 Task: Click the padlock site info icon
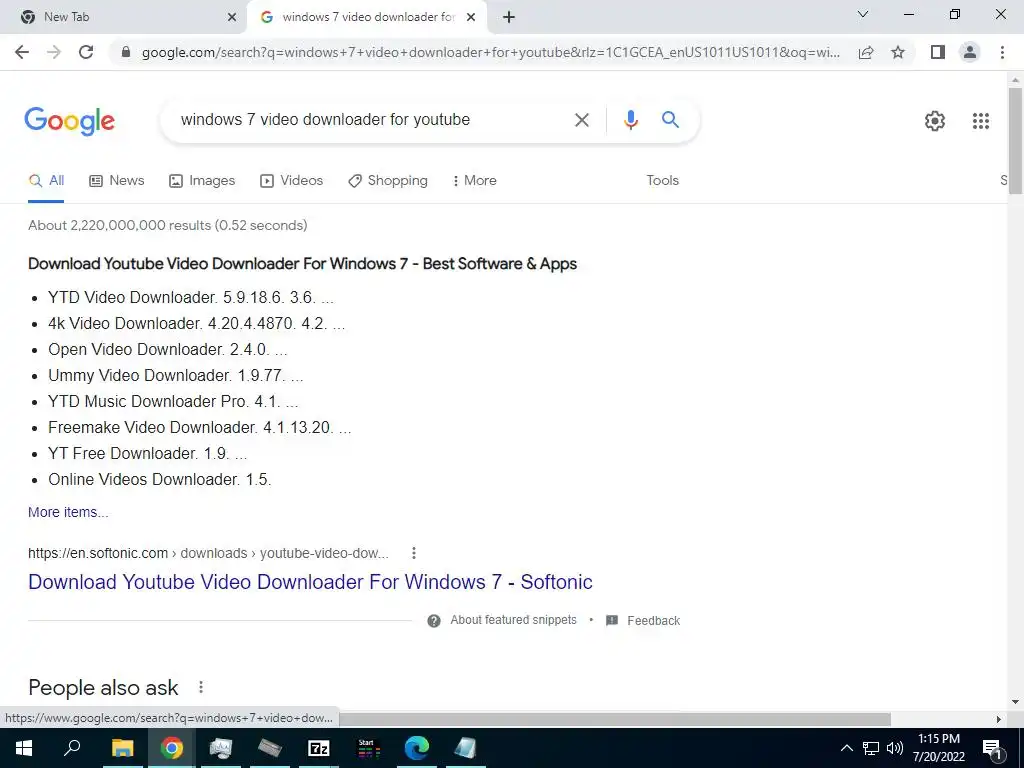[x=126, y=52]
